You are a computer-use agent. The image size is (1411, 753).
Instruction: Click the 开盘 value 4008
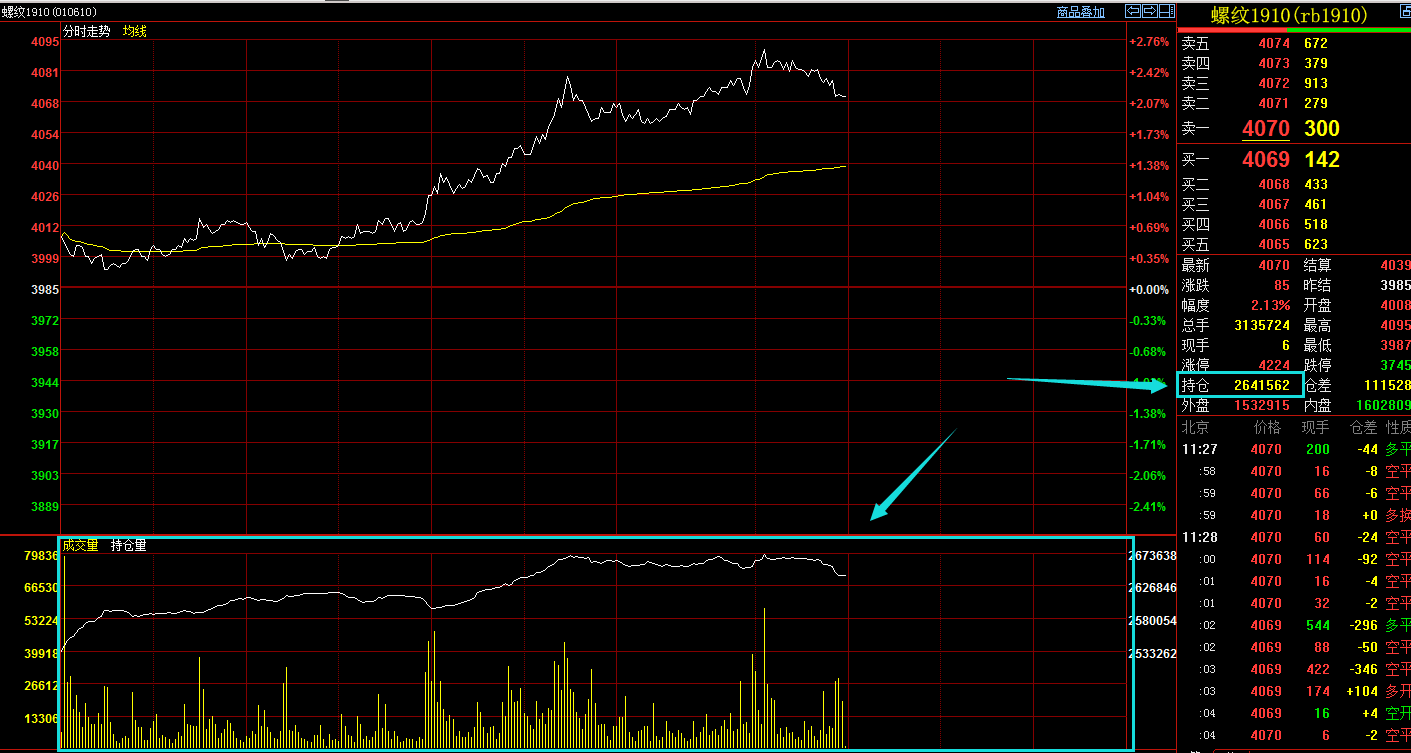click(x=1395, y=305)
